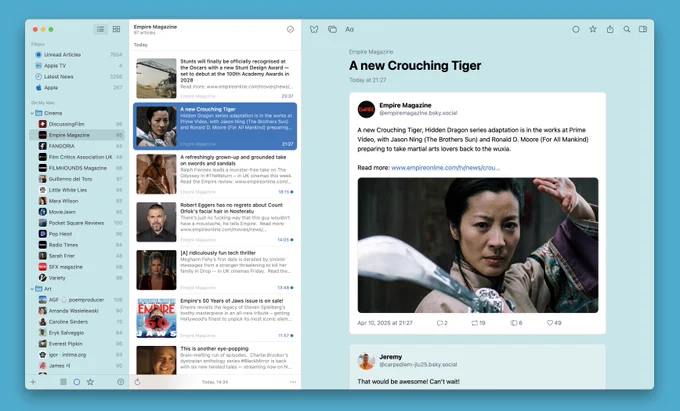Open the MovieJawn feed
Image resolution: width=680 pixels, height=411 pixels.
coord(77,212)
